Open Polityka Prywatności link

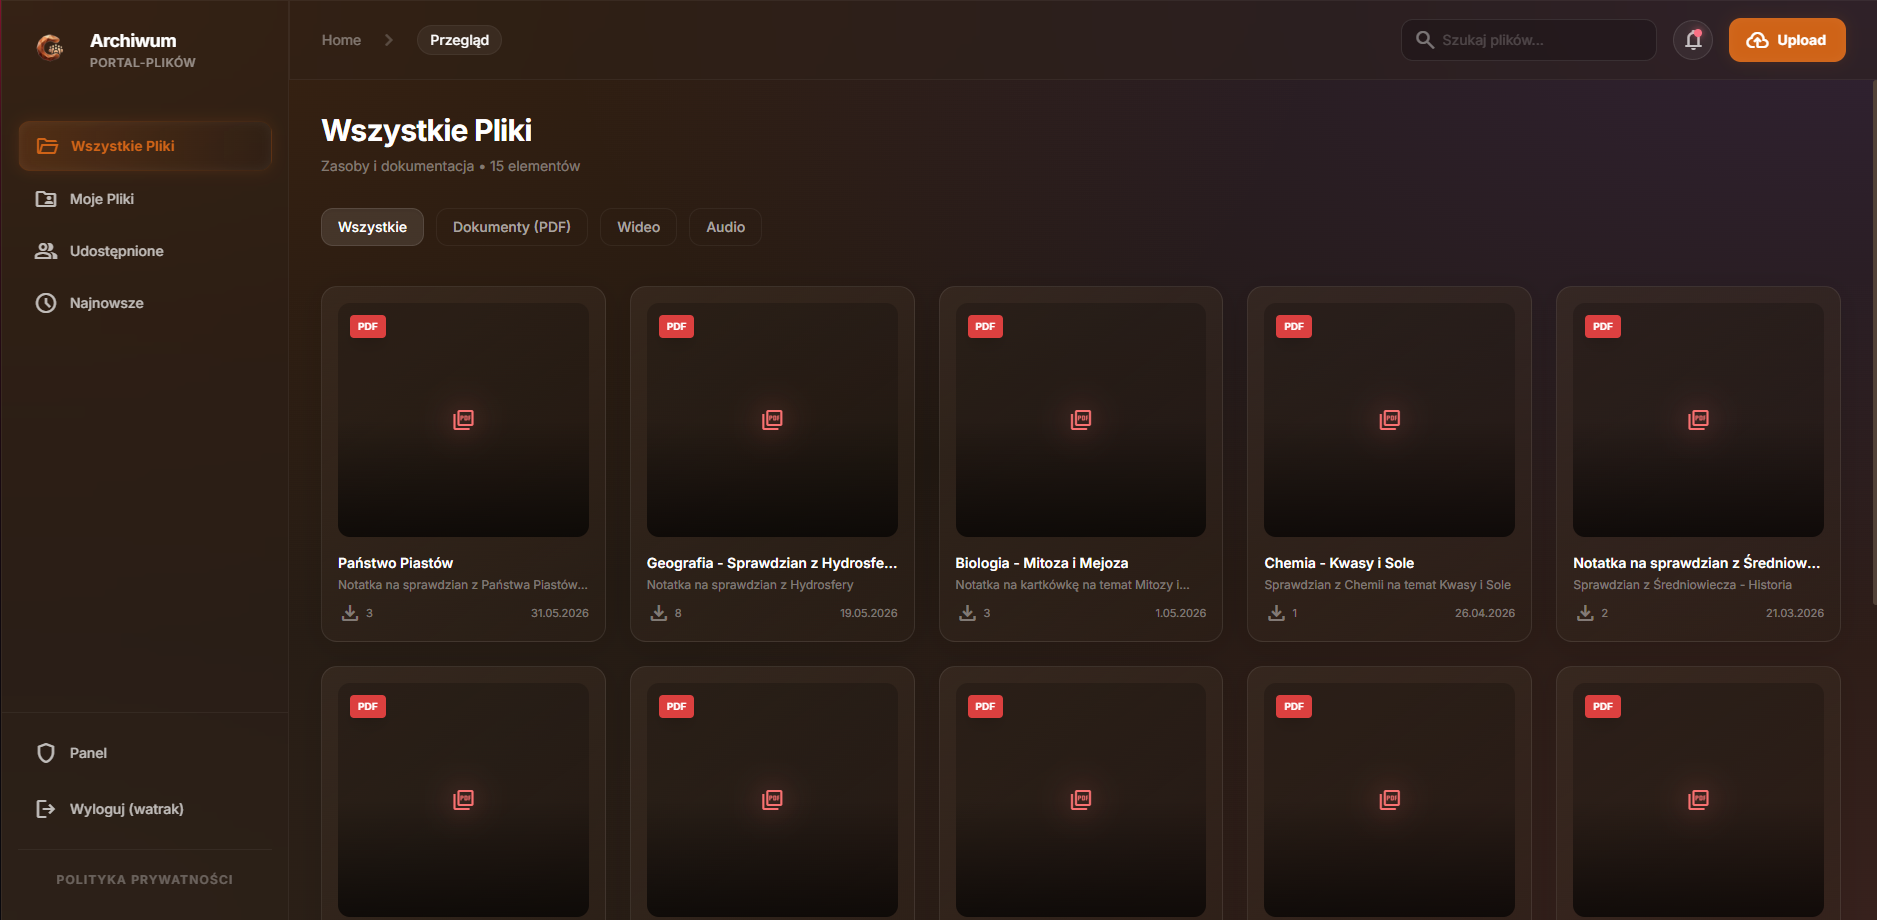145,880
